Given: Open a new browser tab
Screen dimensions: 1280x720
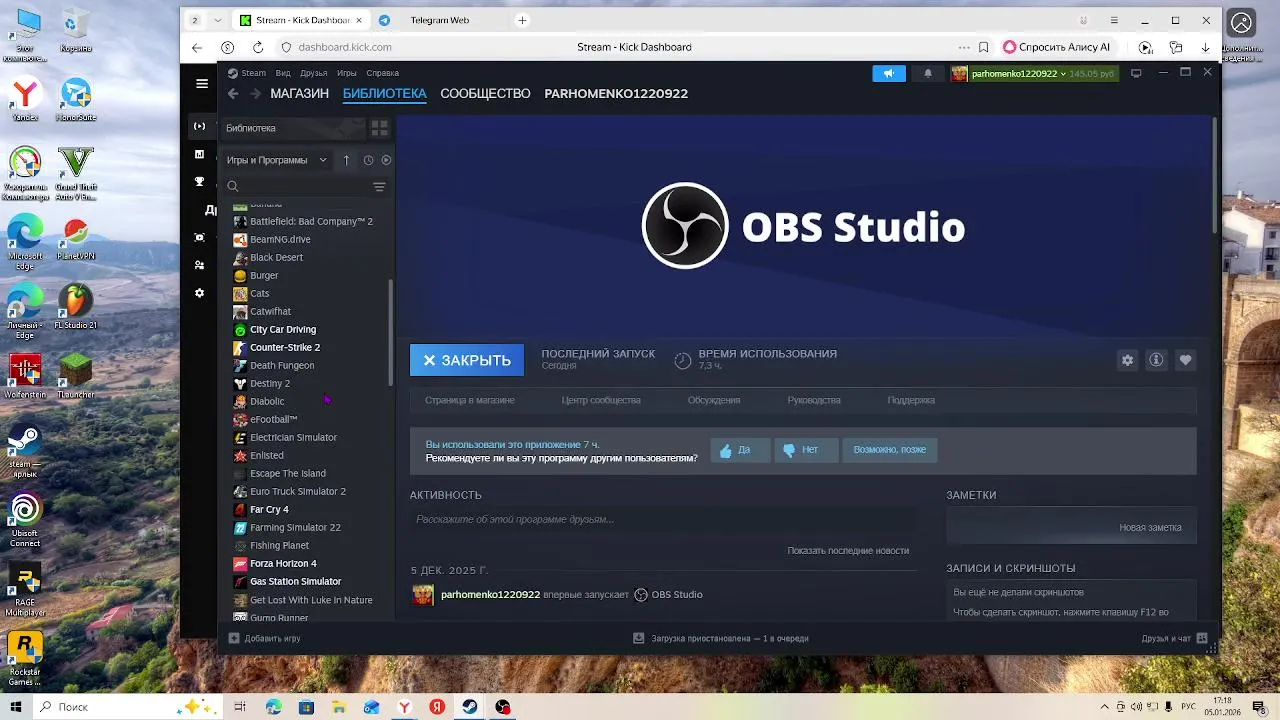Looking at the screenshot, I should 522,20.
